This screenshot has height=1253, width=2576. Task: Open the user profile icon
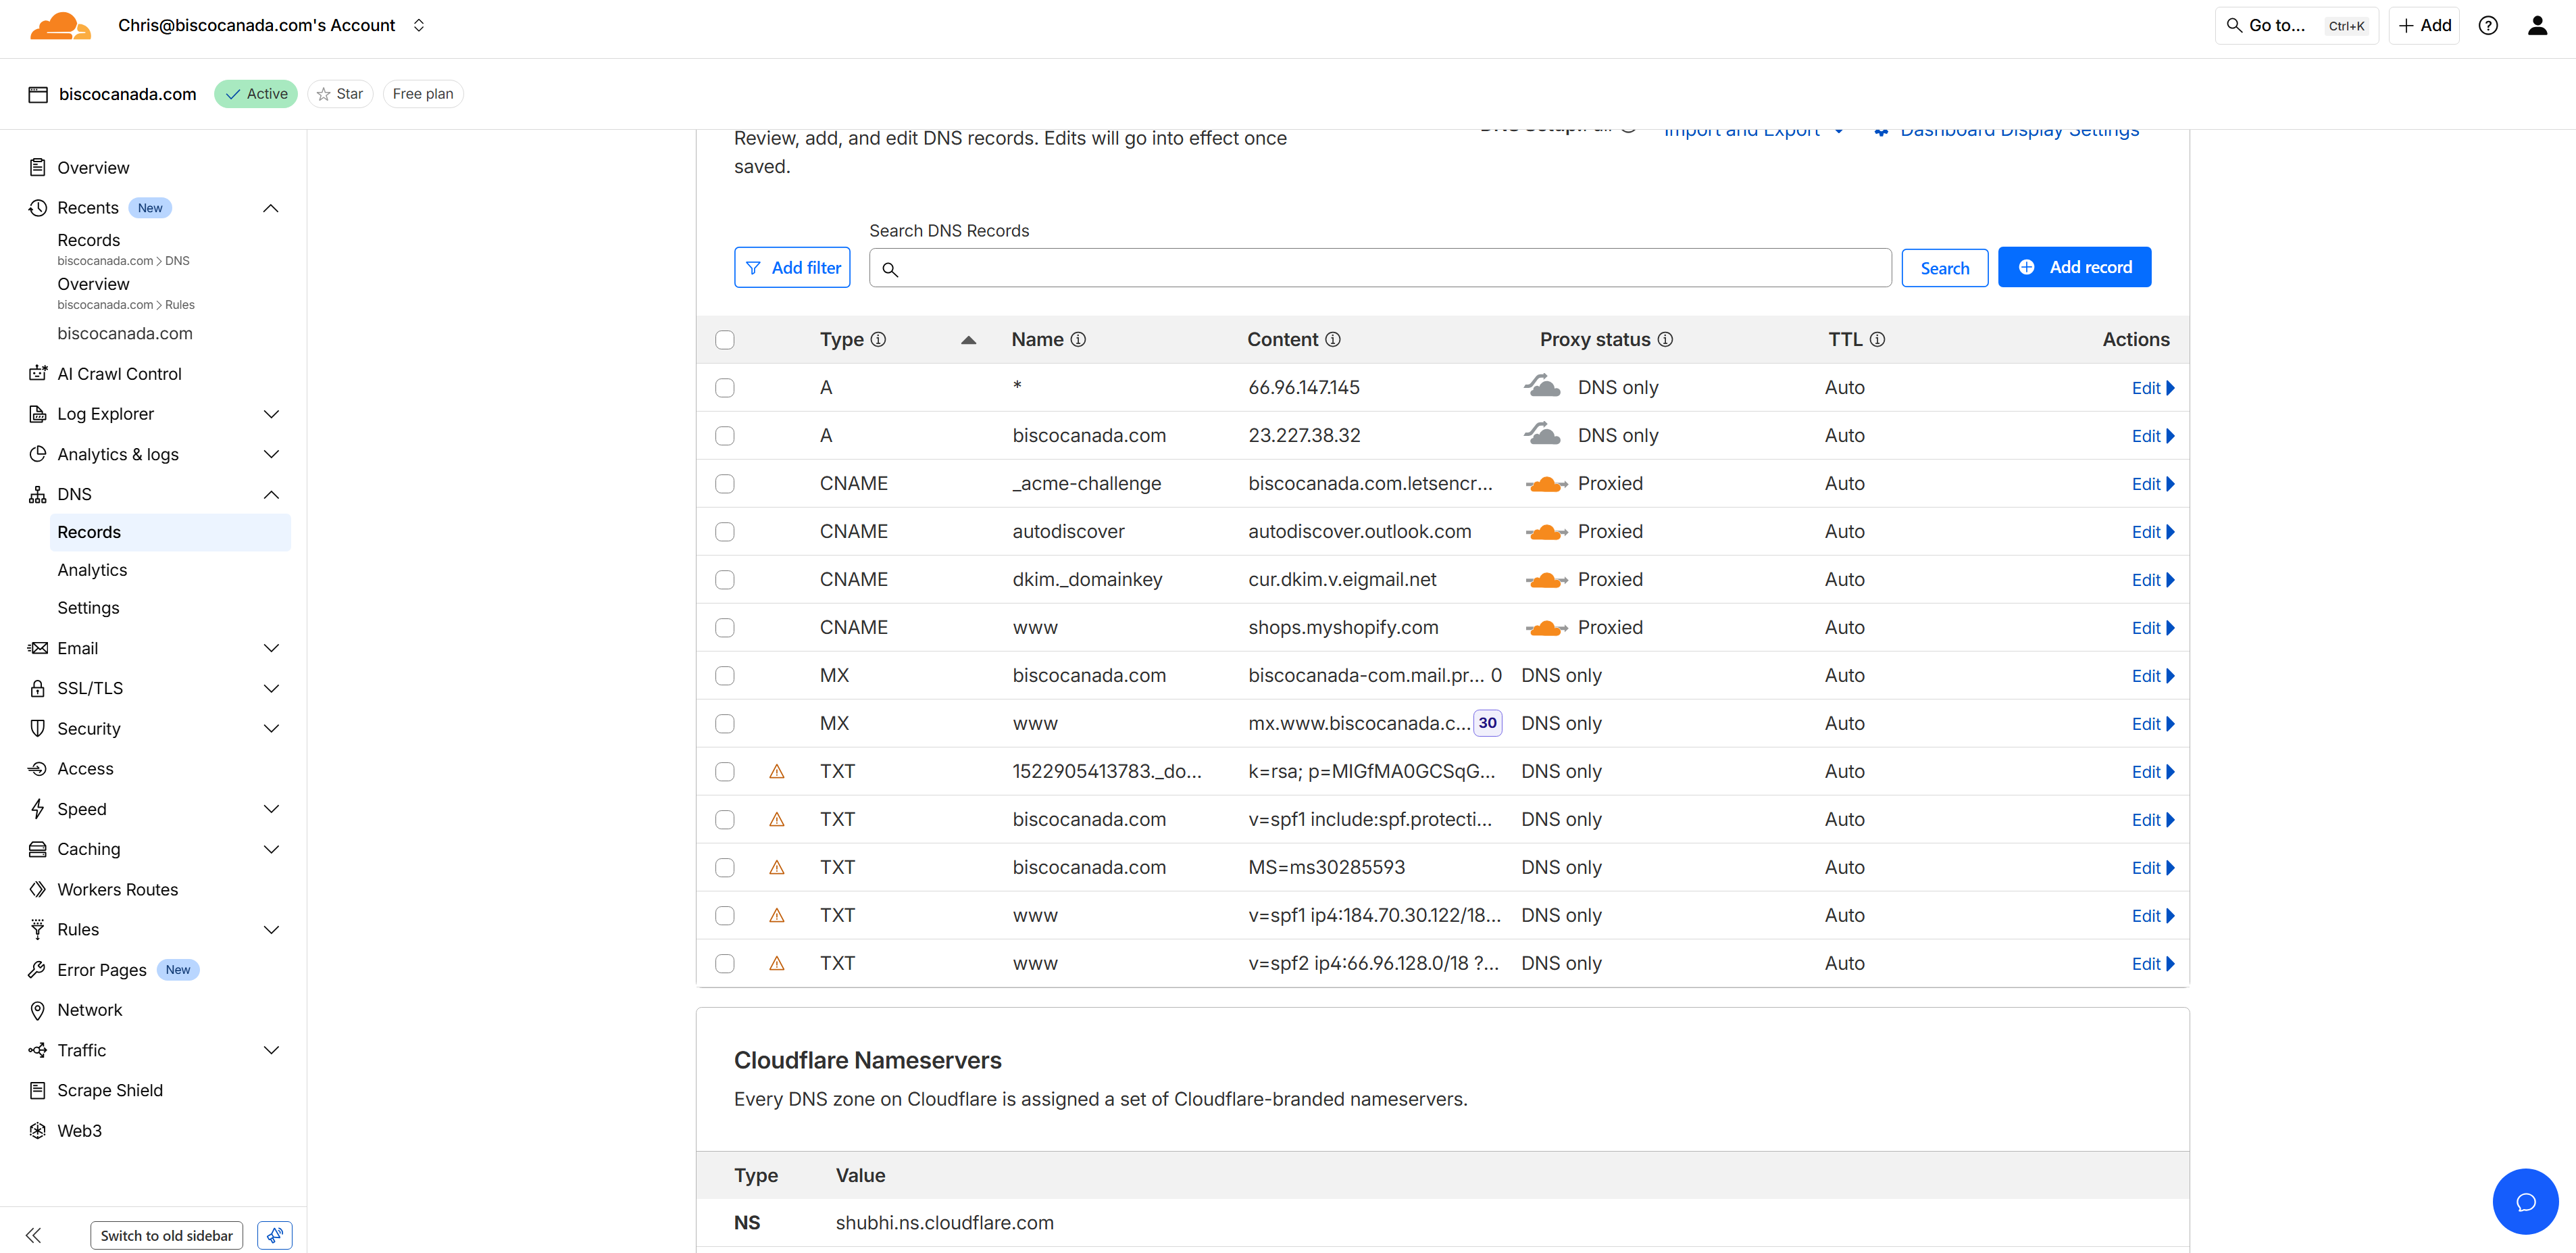pyautogui.click(x=2537, y=26)
